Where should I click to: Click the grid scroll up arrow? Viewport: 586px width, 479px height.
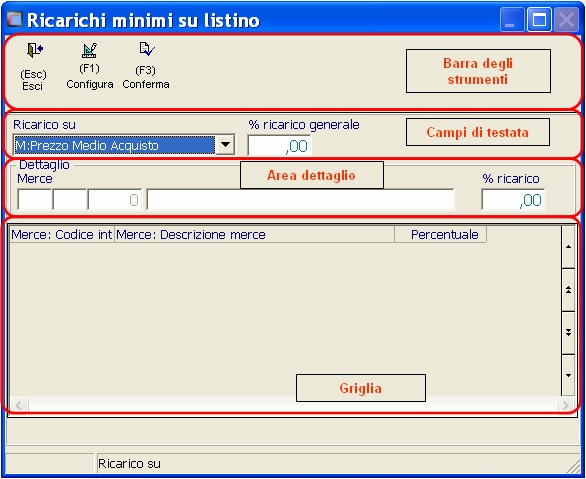(568, 247)
